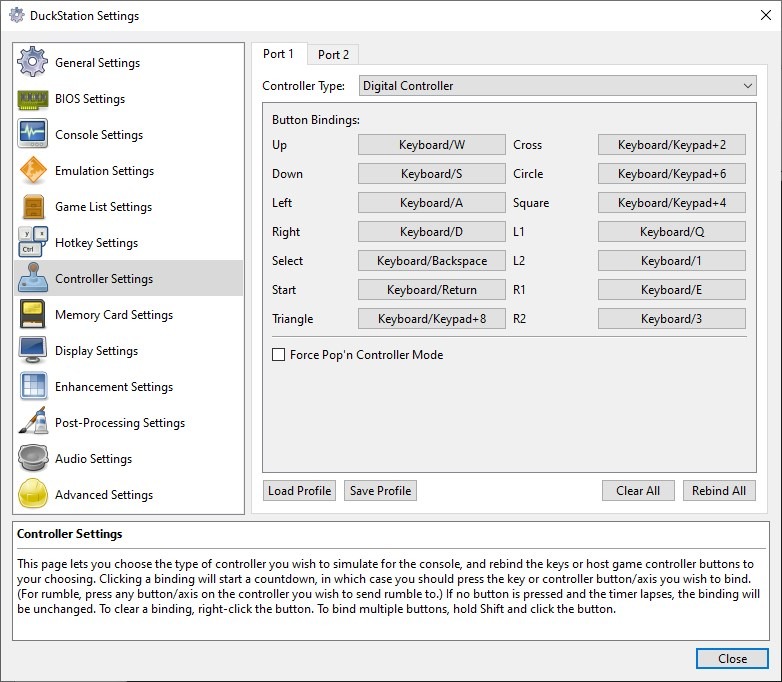Enable Force Pop'n Controller Mode checkbox

[279, 355]
